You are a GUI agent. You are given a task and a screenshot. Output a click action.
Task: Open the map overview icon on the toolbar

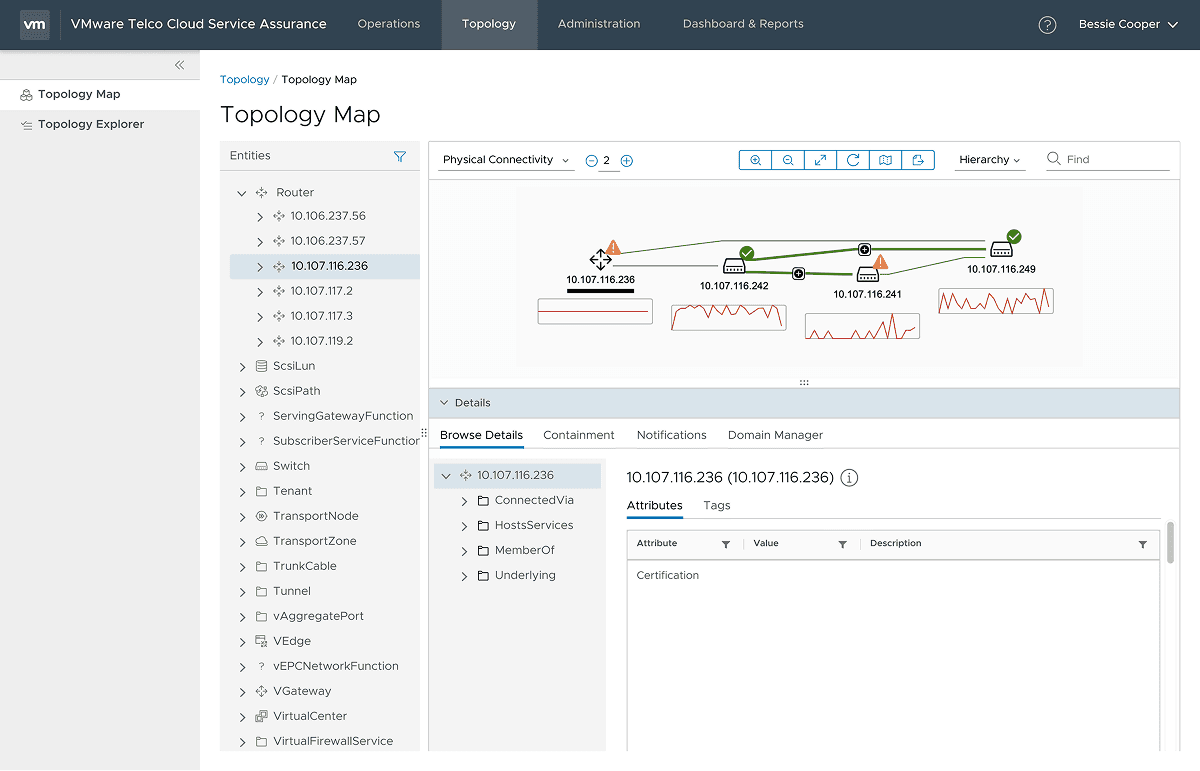point(885,159)
